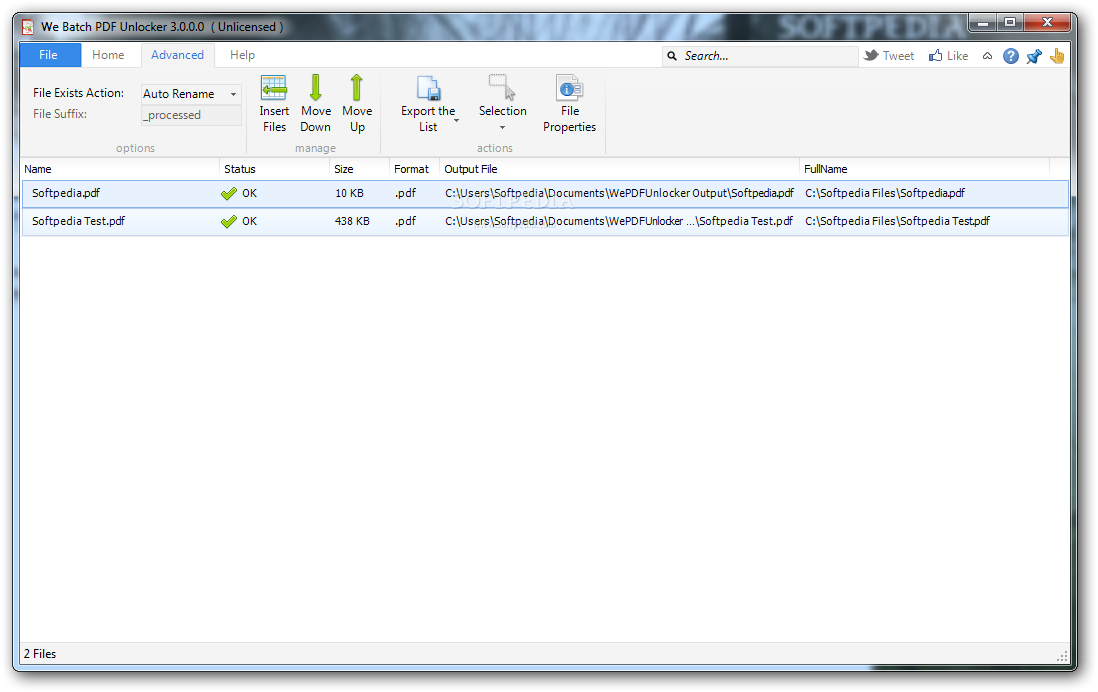The height and width of the screenshot is (692, 1098).
Task: Click the Move Down green arrow
Action: pos(315,88)
